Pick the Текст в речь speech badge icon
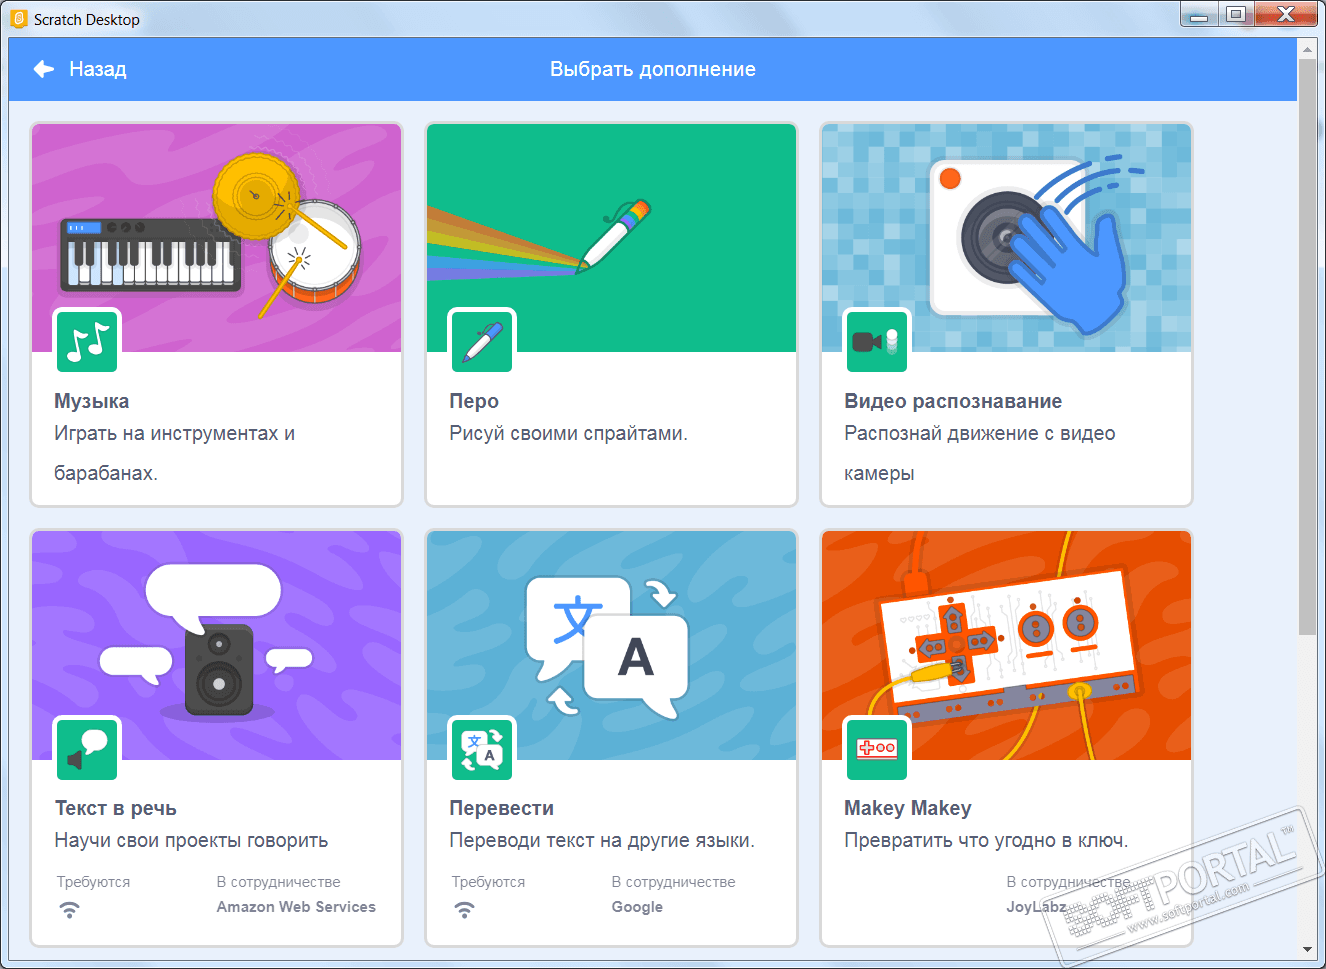The width and height of the screenshot is (1326, 969). [x=87, y=749]
